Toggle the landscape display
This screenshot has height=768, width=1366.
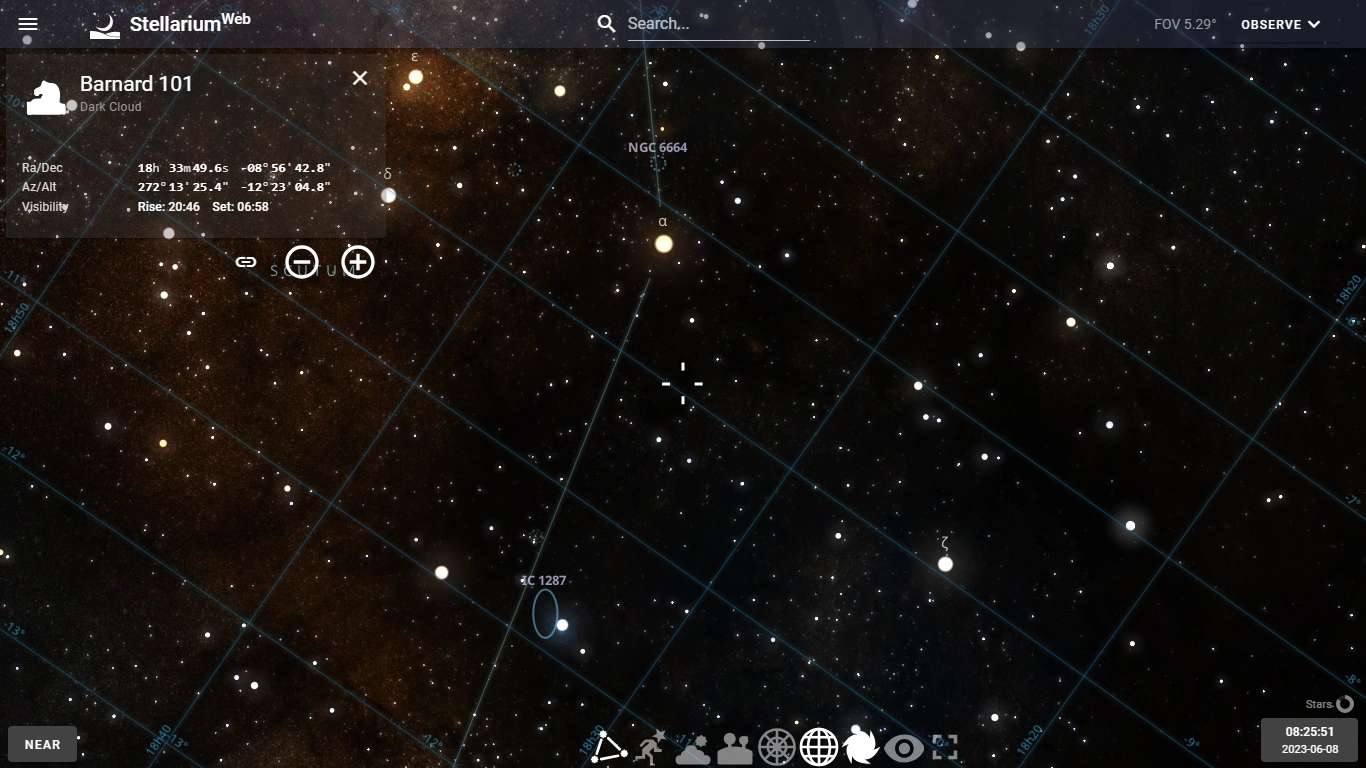pyautogui.click(x=734, y=747)
